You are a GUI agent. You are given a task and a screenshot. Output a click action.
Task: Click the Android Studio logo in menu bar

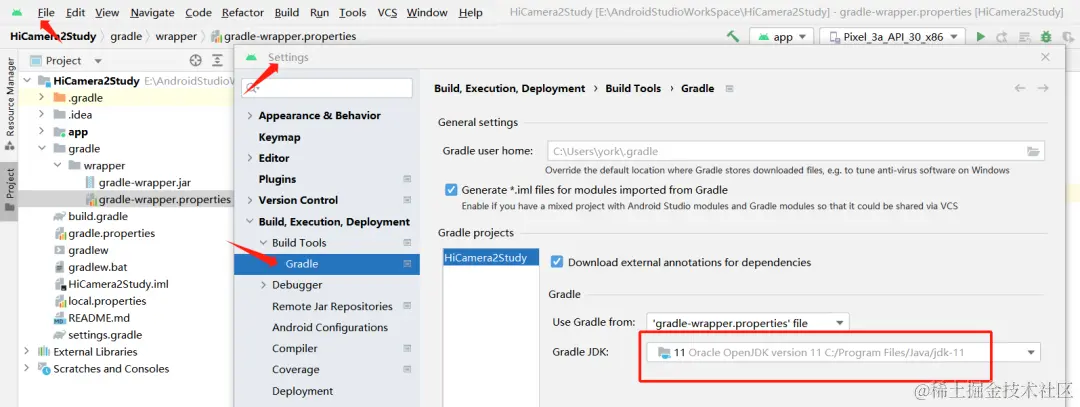17,12
